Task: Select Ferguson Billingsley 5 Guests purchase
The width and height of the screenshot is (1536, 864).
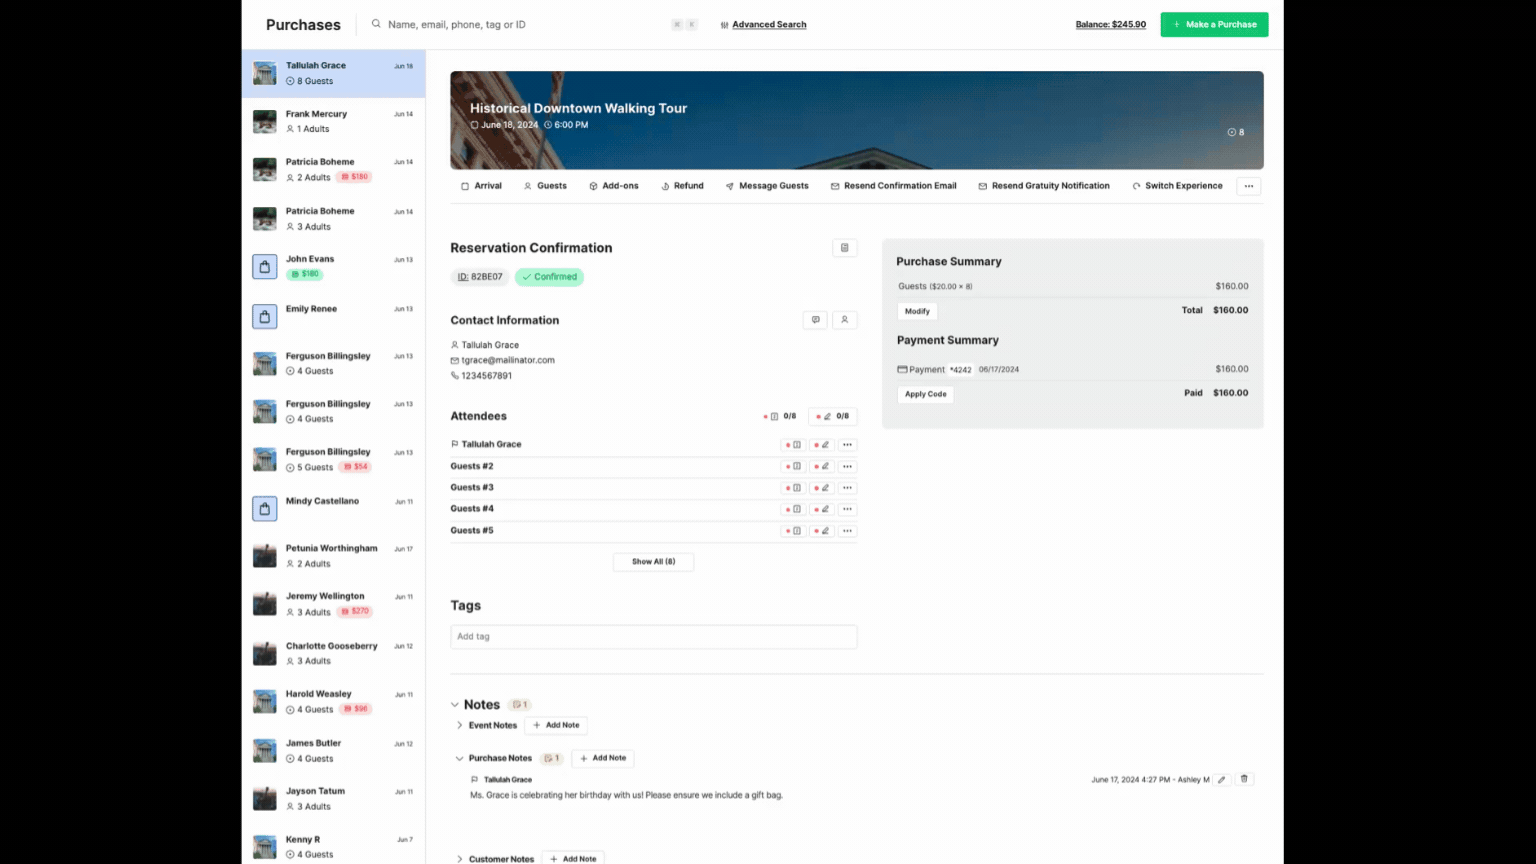Action: 334,460
